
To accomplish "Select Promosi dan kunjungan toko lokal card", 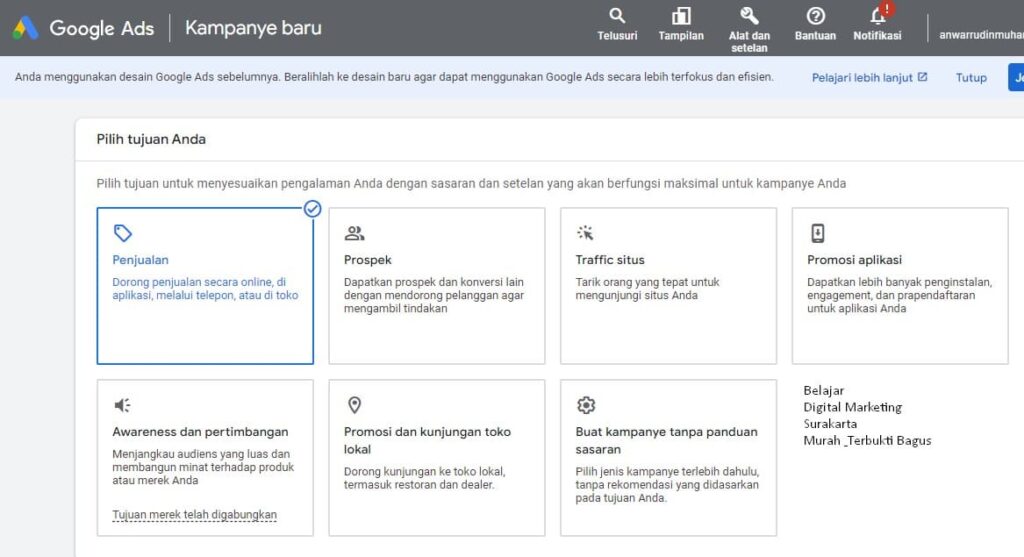I will 437,458.
